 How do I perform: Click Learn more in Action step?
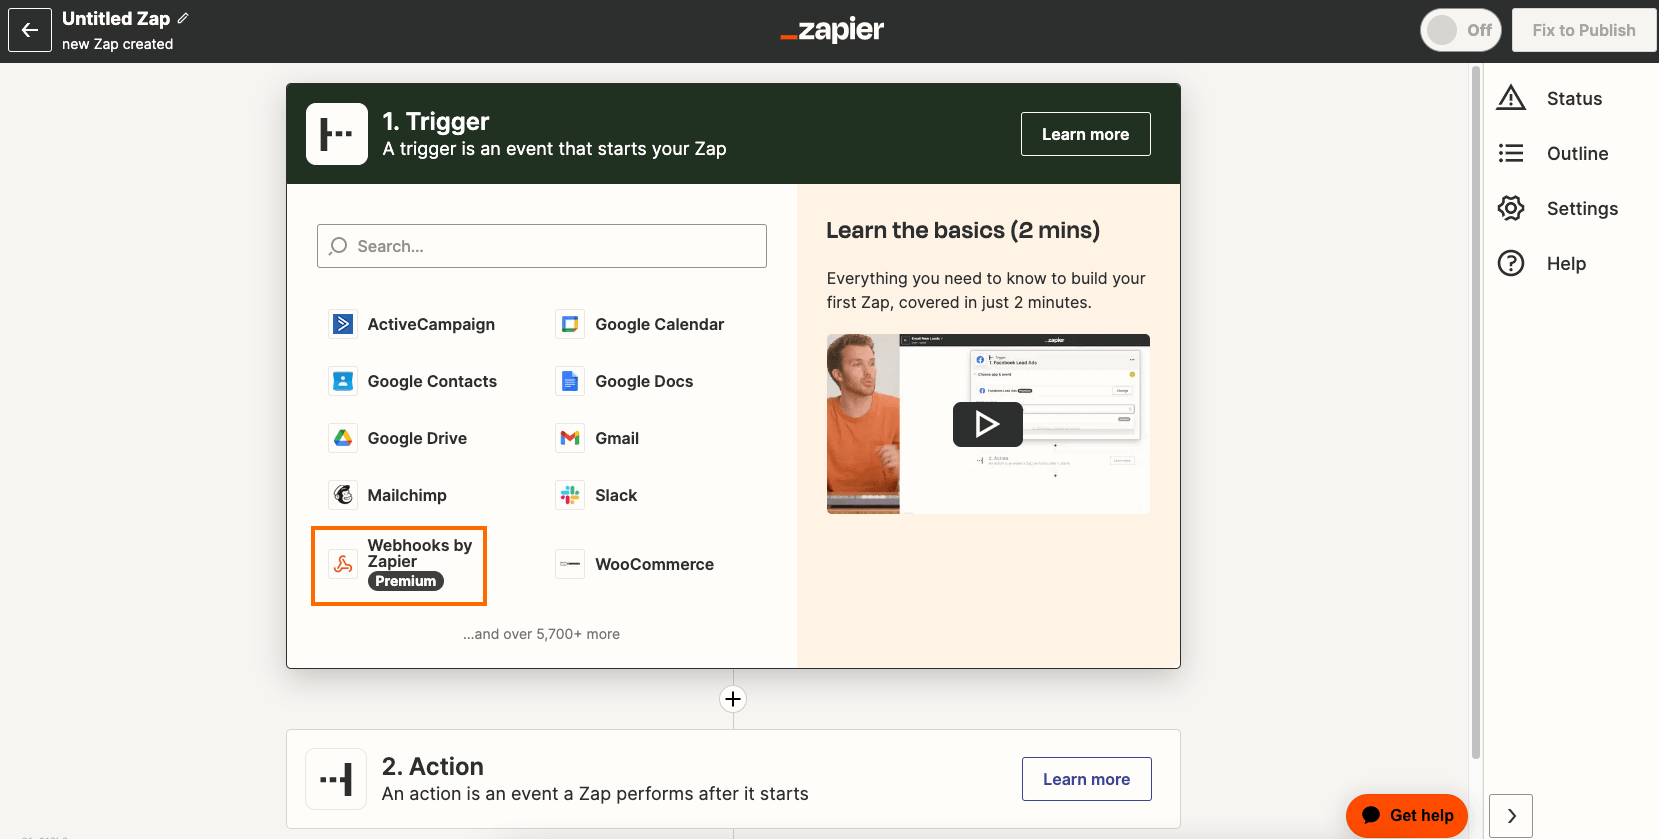(x=1086, y=779)
